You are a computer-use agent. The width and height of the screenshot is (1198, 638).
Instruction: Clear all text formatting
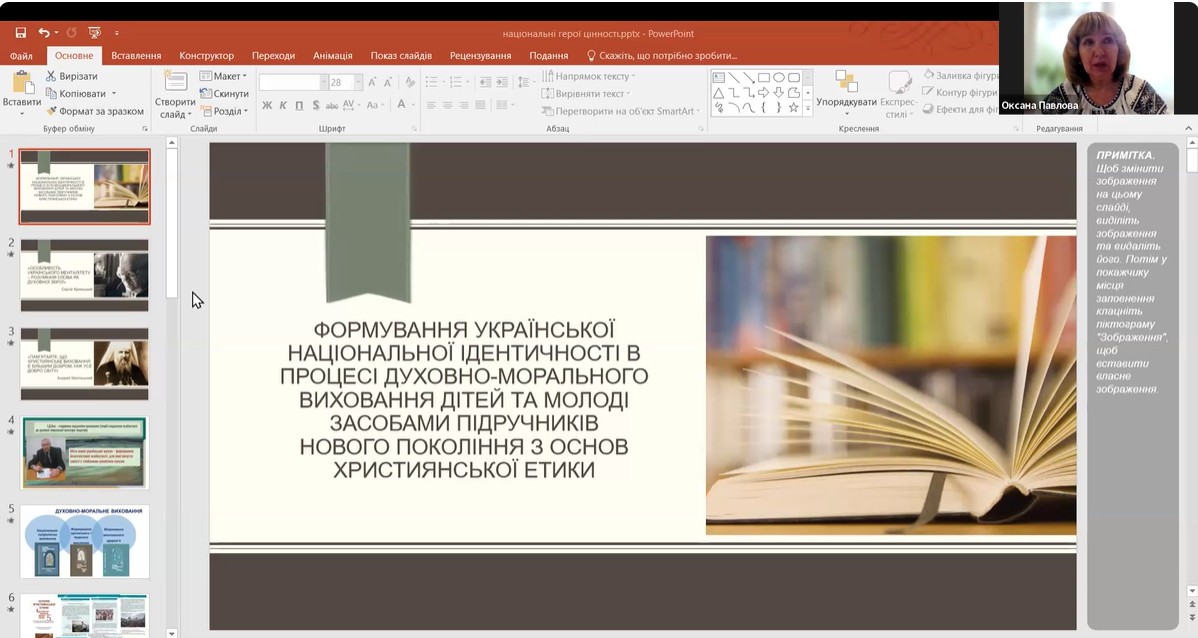pyautogui.click(x=410, y=83)
